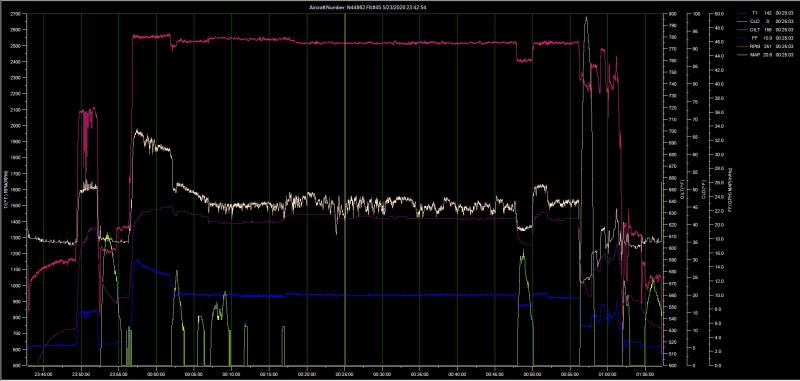Select the MAP legend entry

click(x=764, y=54)
